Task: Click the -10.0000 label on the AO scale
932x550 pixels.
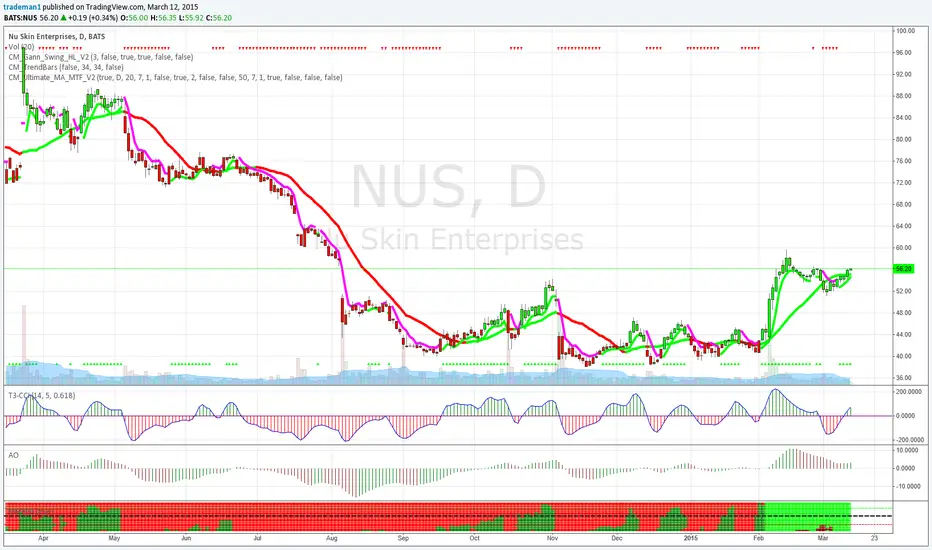Action: pos(908,486)
